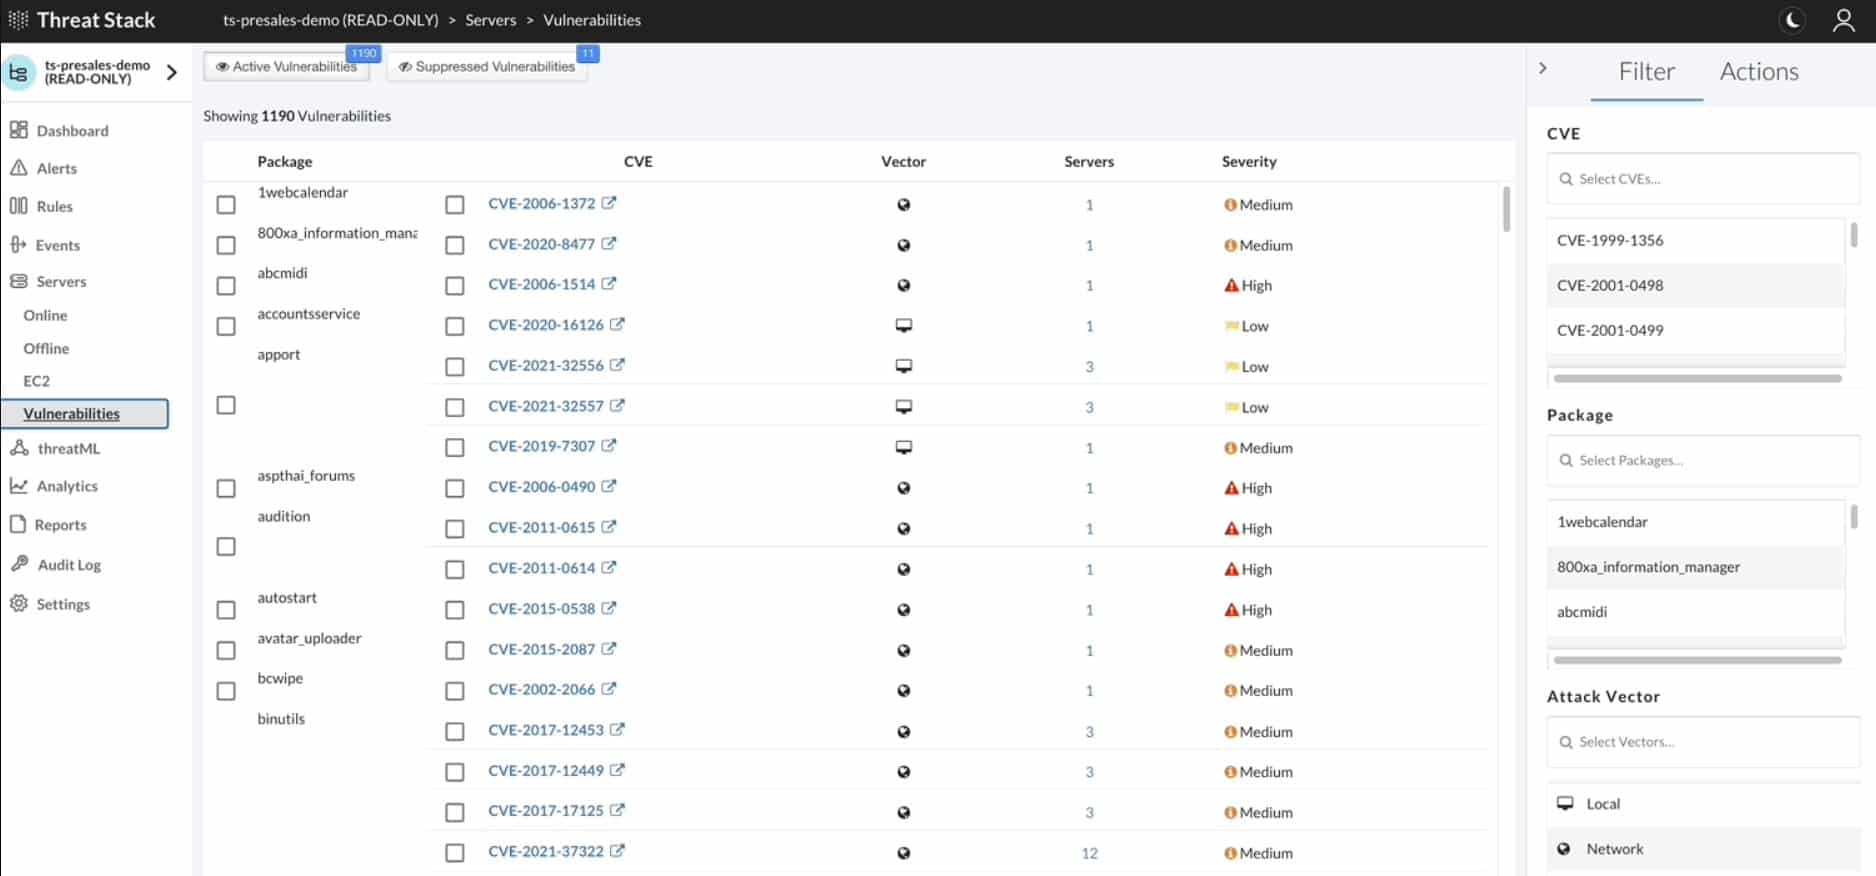Click server count 12 for CVE-2021-37322
Screen dimensions: 1876x876
pyautogui.click(x=1089, y=853)
